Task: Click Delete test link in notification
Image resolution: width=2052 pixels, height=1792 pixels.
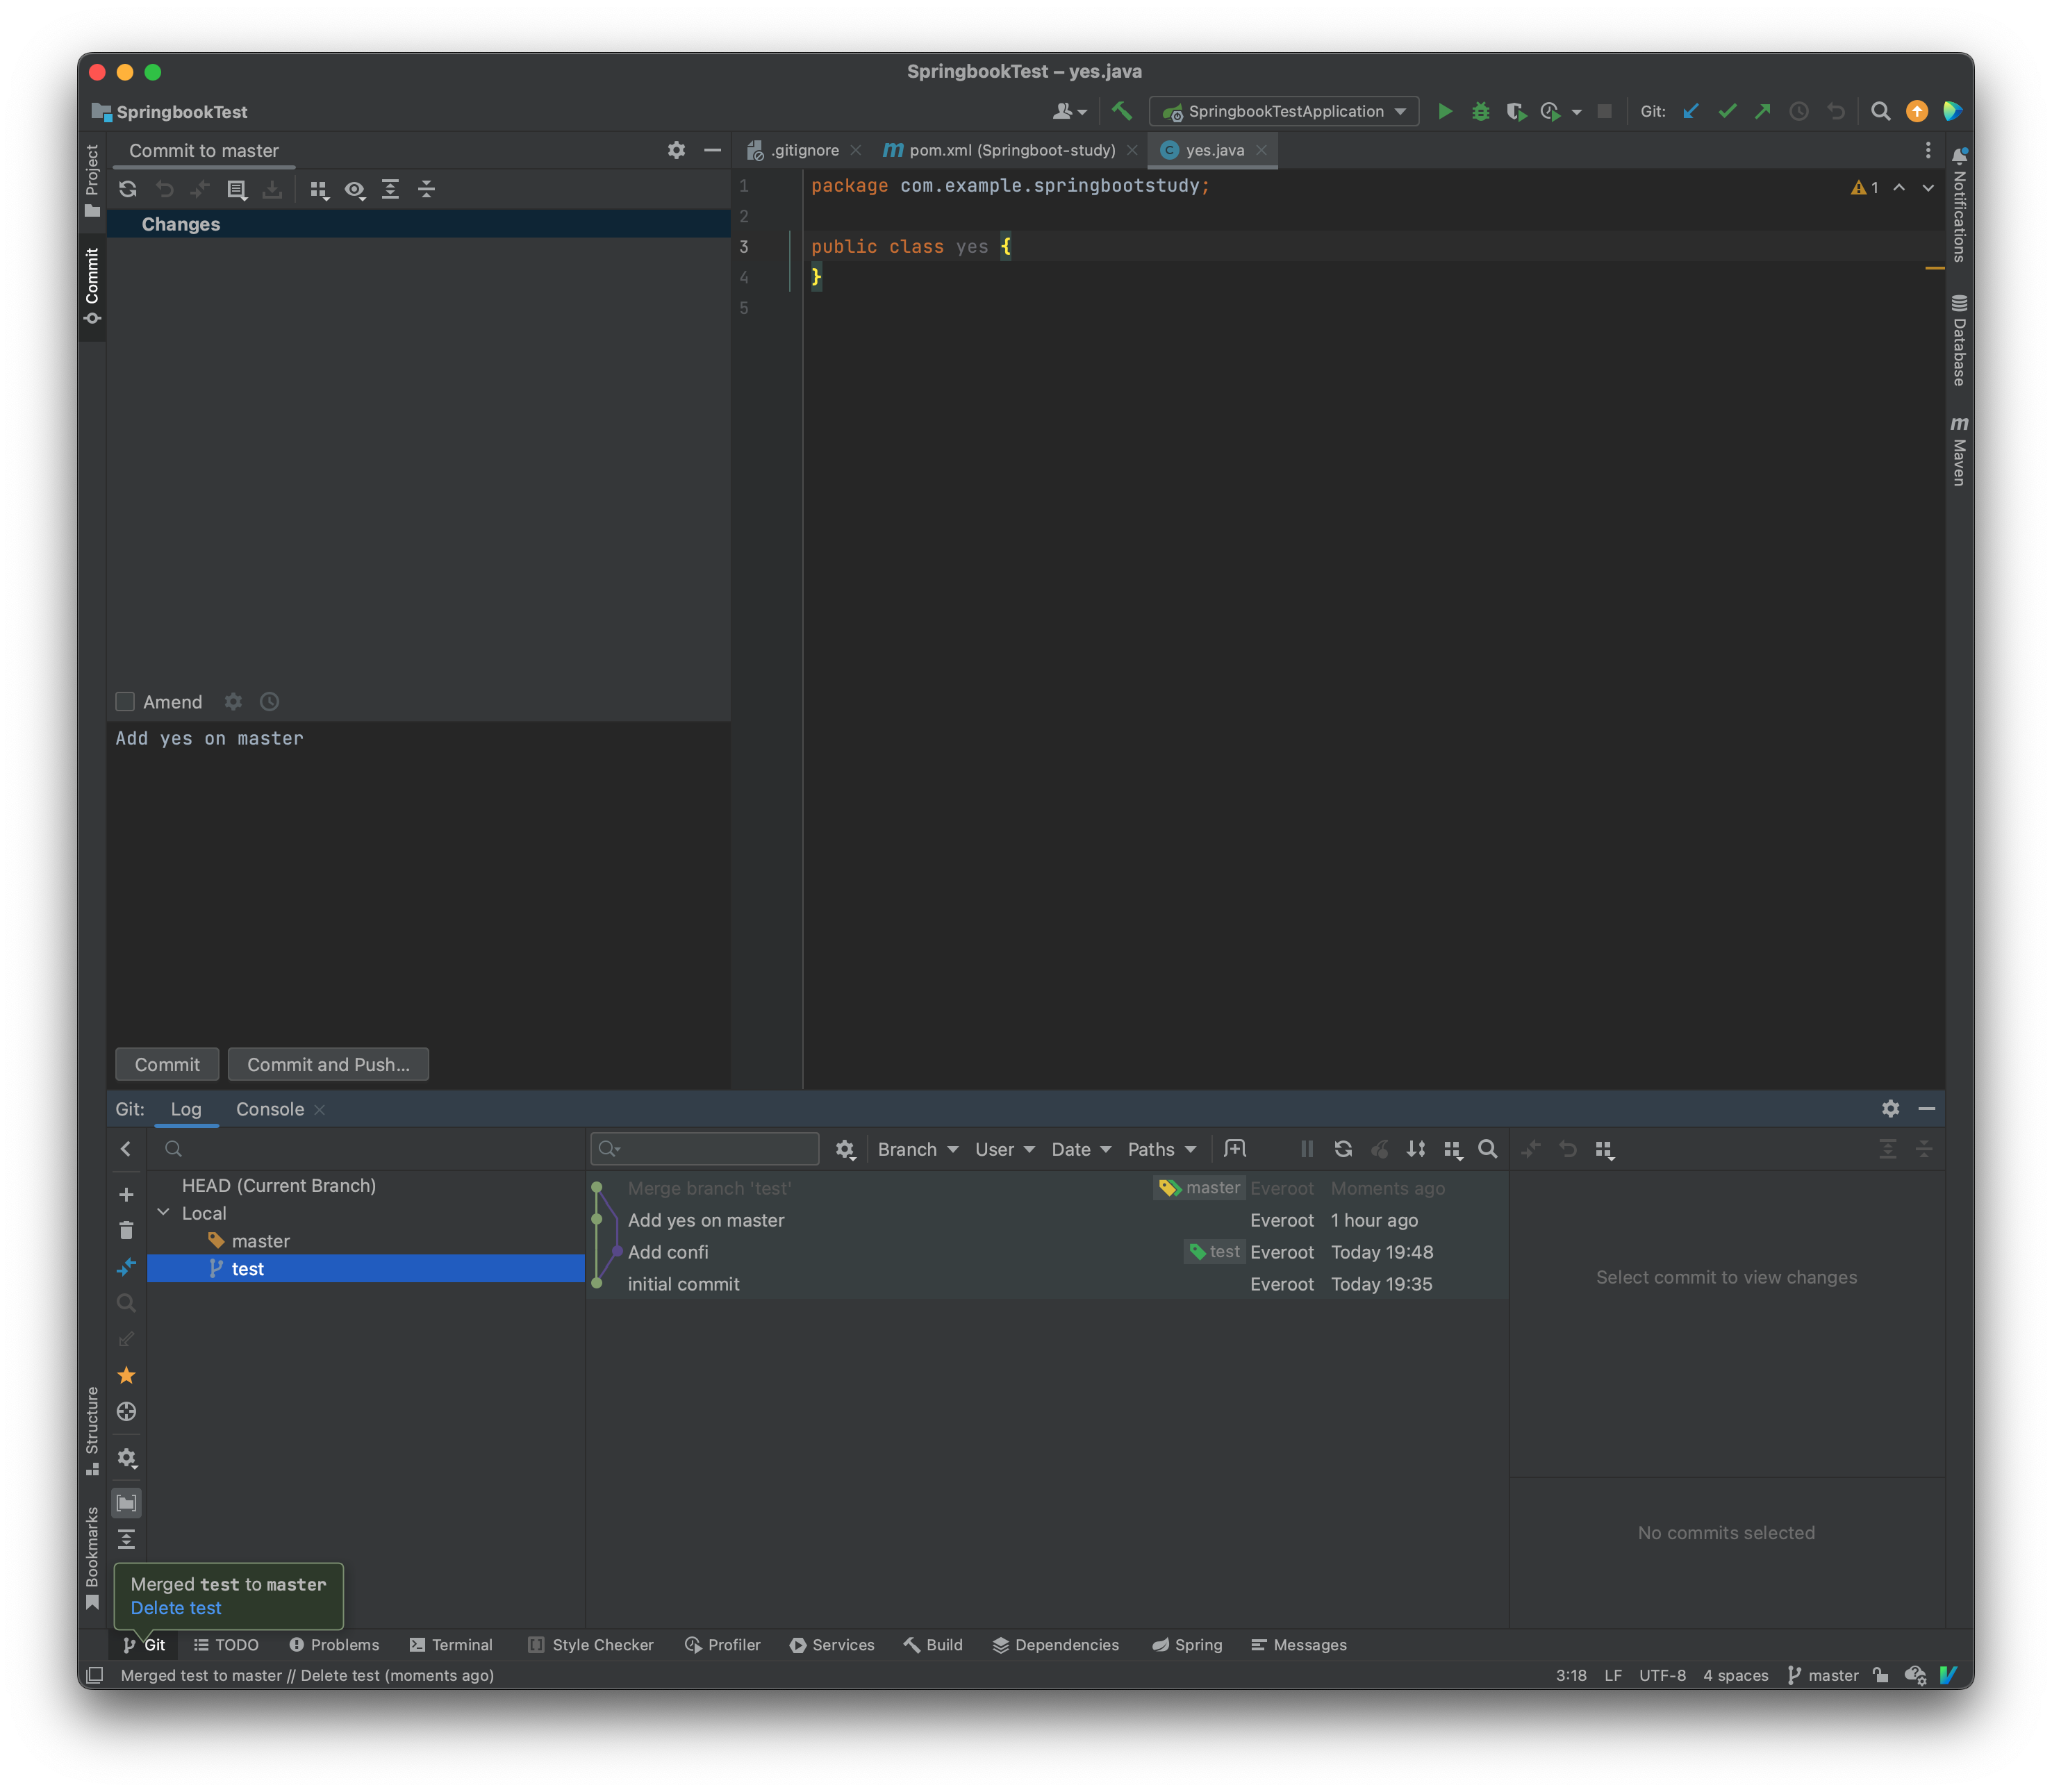Action: tap(175, 1608)
